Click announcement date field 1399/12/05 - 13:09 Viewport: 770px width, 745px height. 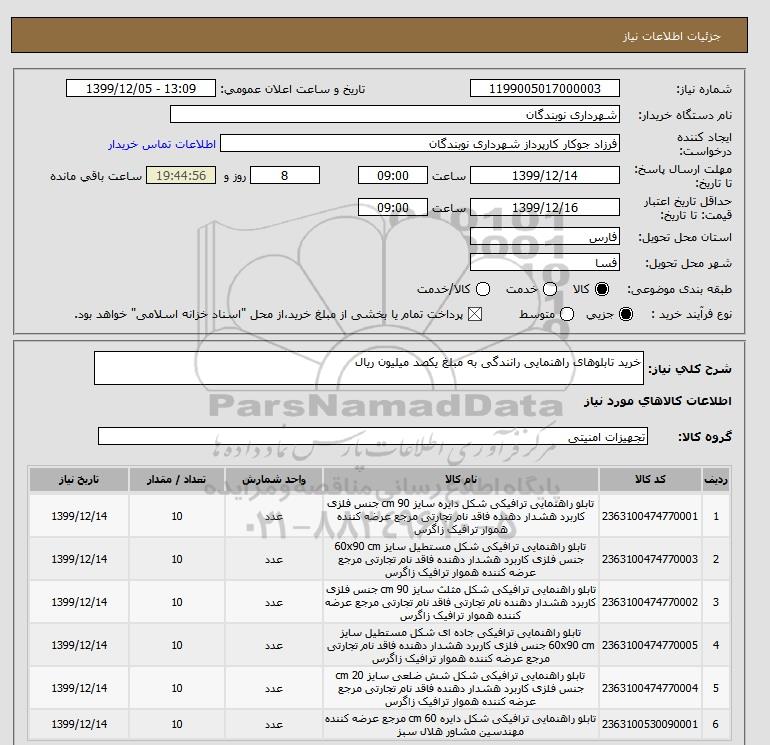pyautogui.click(x=141, y=88)
